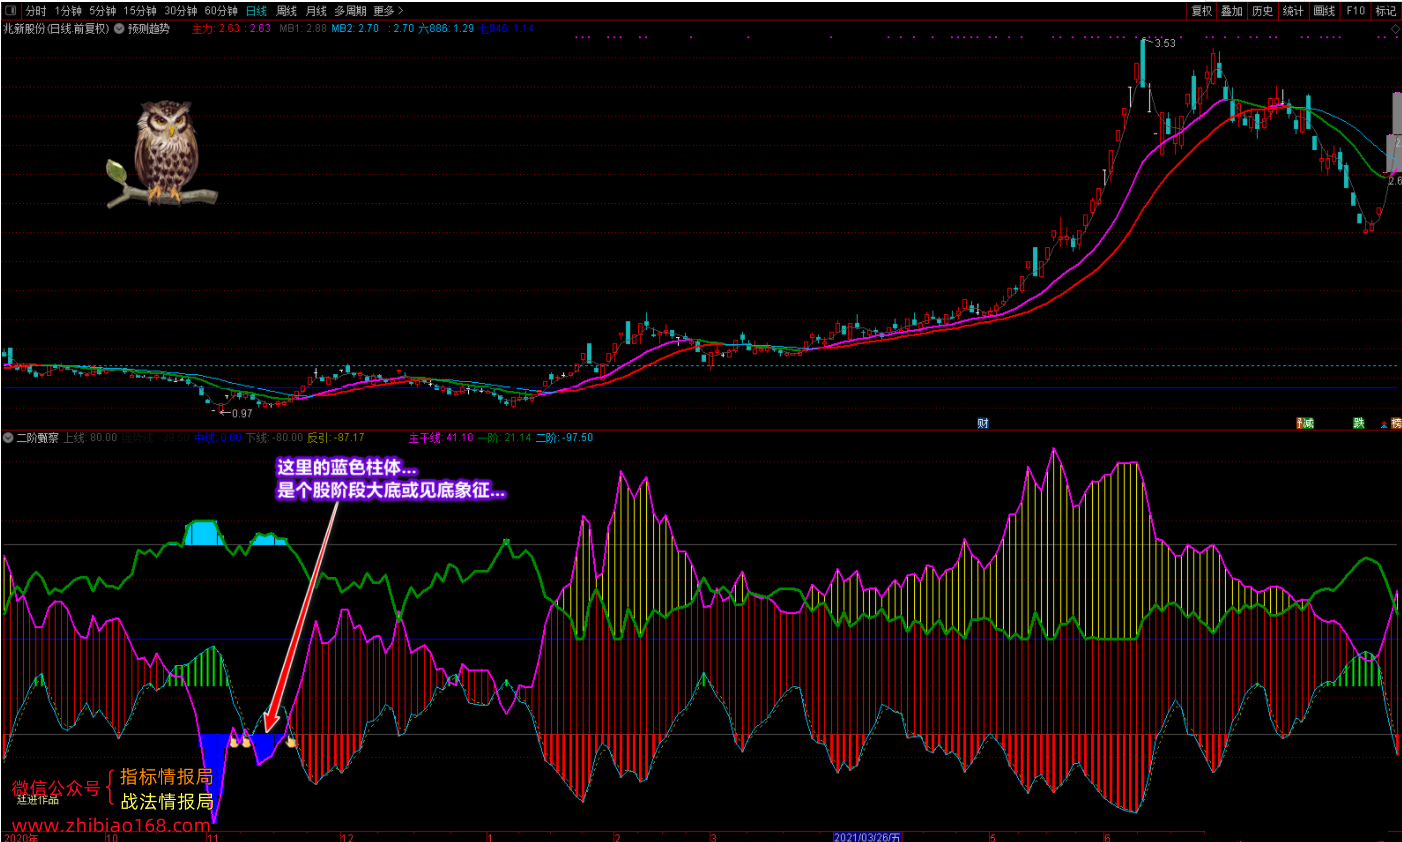This screenshot has width=1402, height=842.
Task: Click the MB1: 2.88 value
Action: coord(303,29)
